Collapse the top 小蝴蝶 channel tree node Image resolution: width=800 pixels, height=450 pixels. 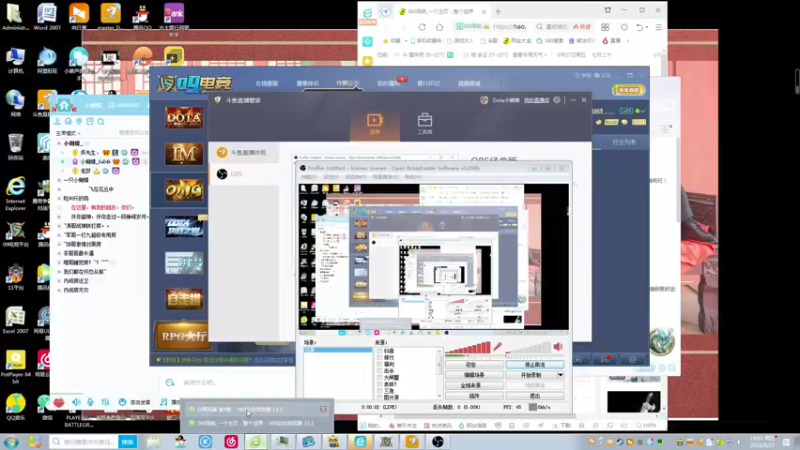pyautogui.click(x=59, y=143)
